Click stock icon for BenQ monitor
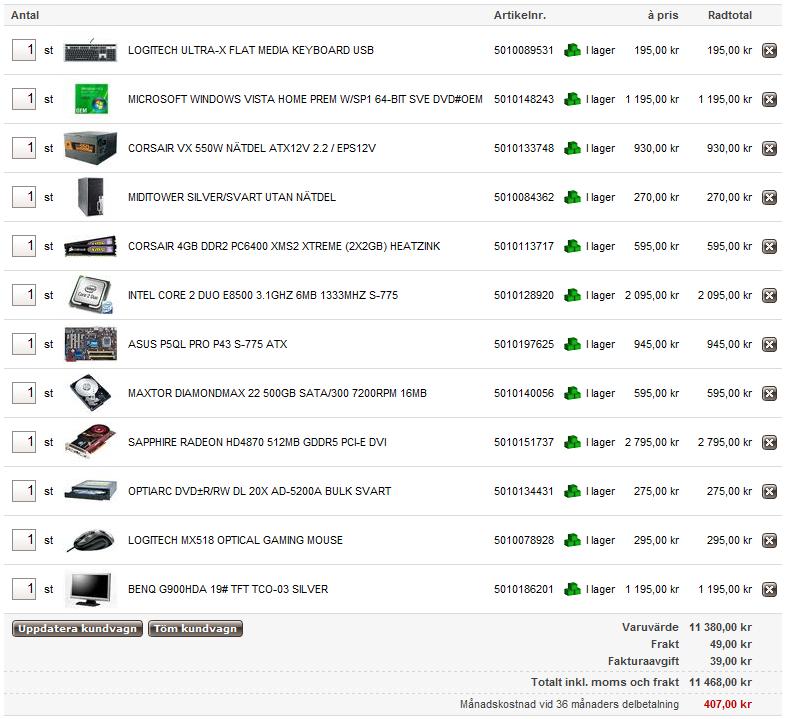This screenshot has height=719, width=789. pos(573,589)
